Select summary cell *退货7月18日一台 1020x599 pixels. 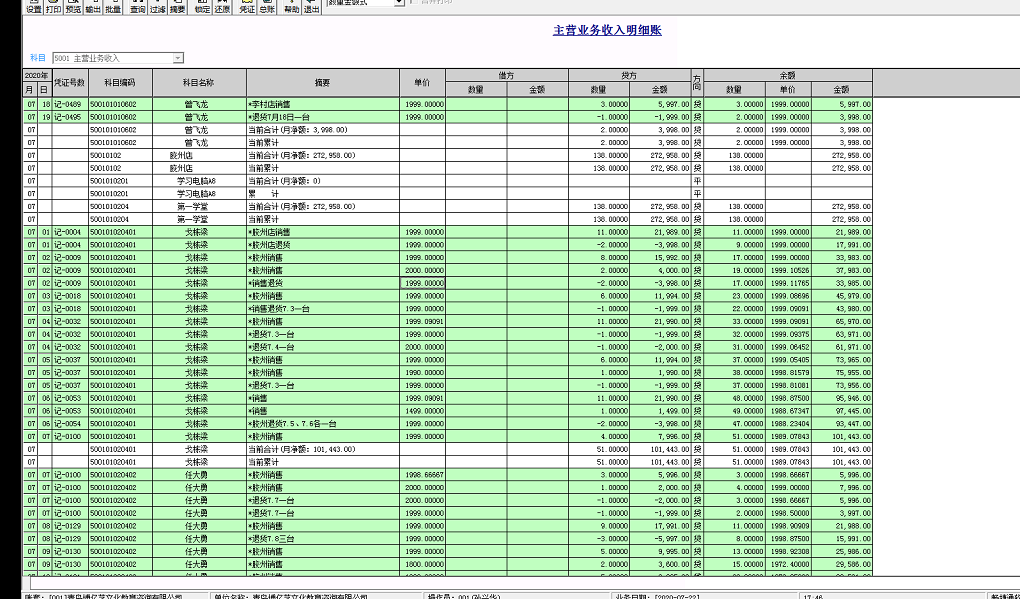pyautogui.click(x=323, y=117)
